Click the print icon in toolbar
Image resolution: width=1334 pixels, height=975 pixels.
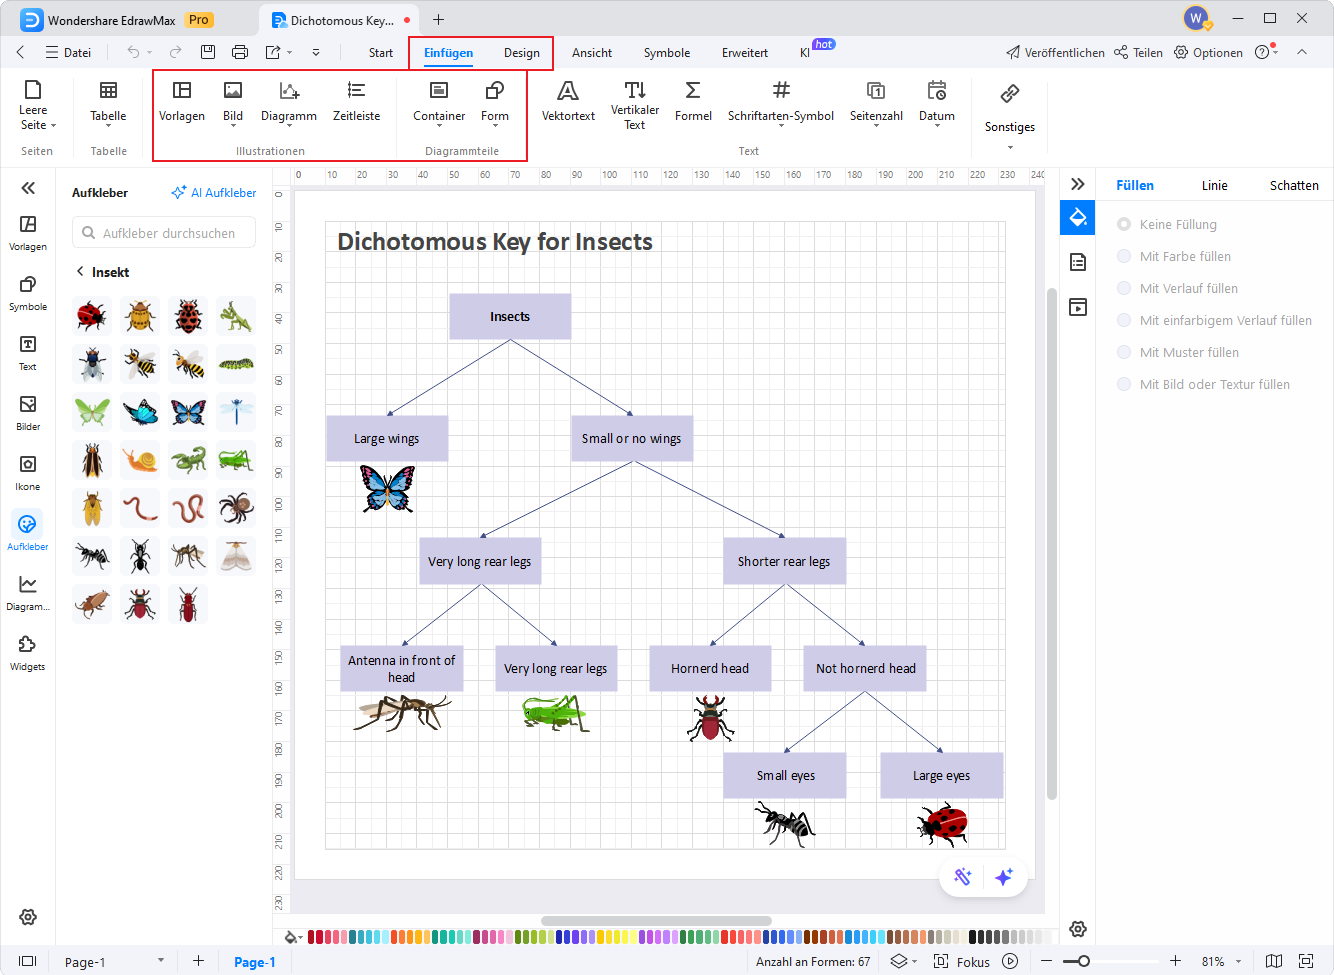[240, 52]
